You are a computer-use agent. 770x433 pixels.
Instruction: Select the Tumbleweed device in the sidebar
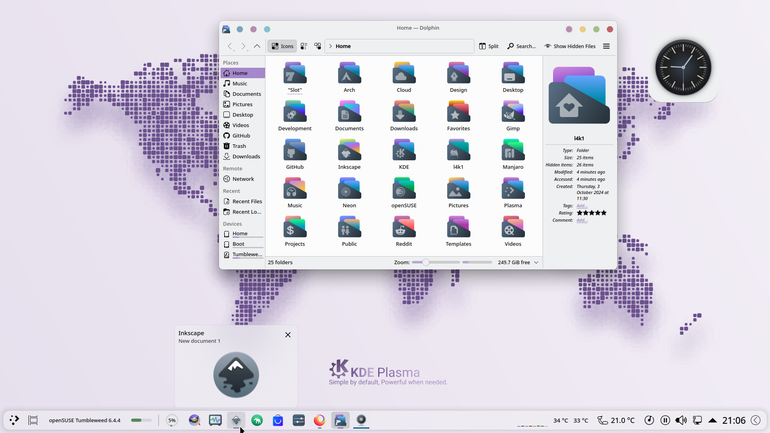[x=243, y=254]
